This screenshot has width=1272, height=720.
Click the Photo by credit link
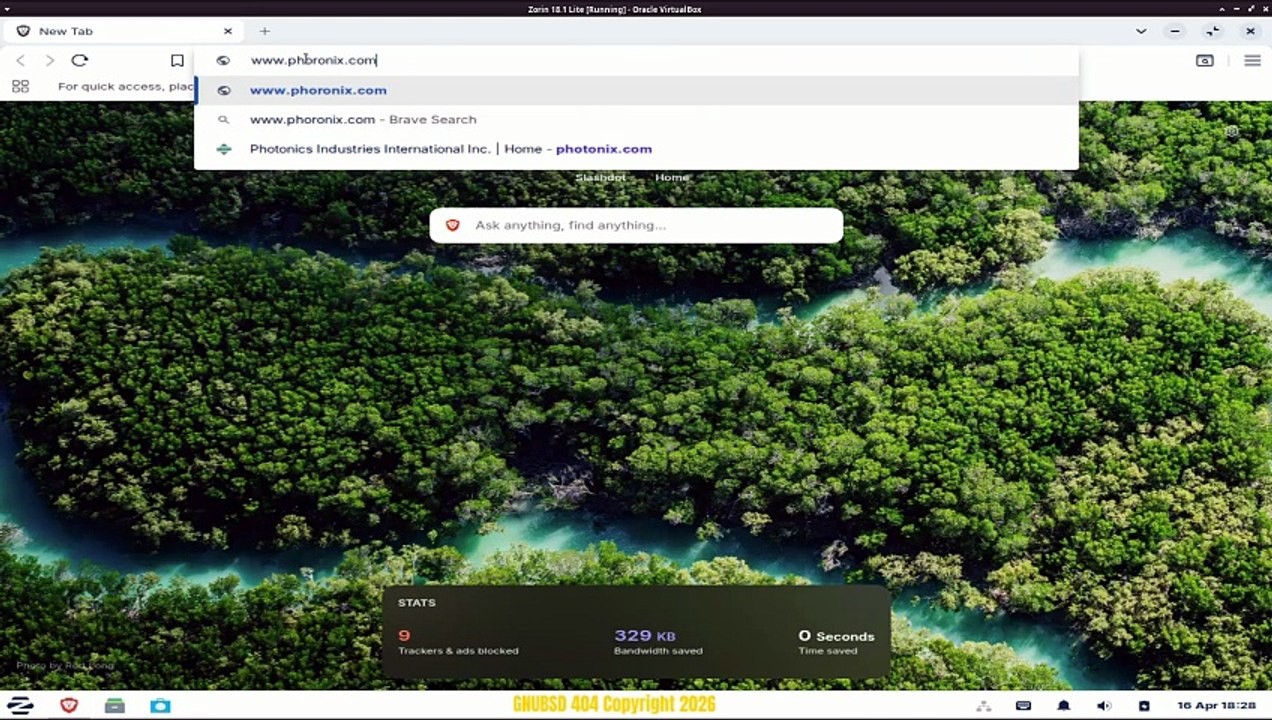tap(65, 665)
